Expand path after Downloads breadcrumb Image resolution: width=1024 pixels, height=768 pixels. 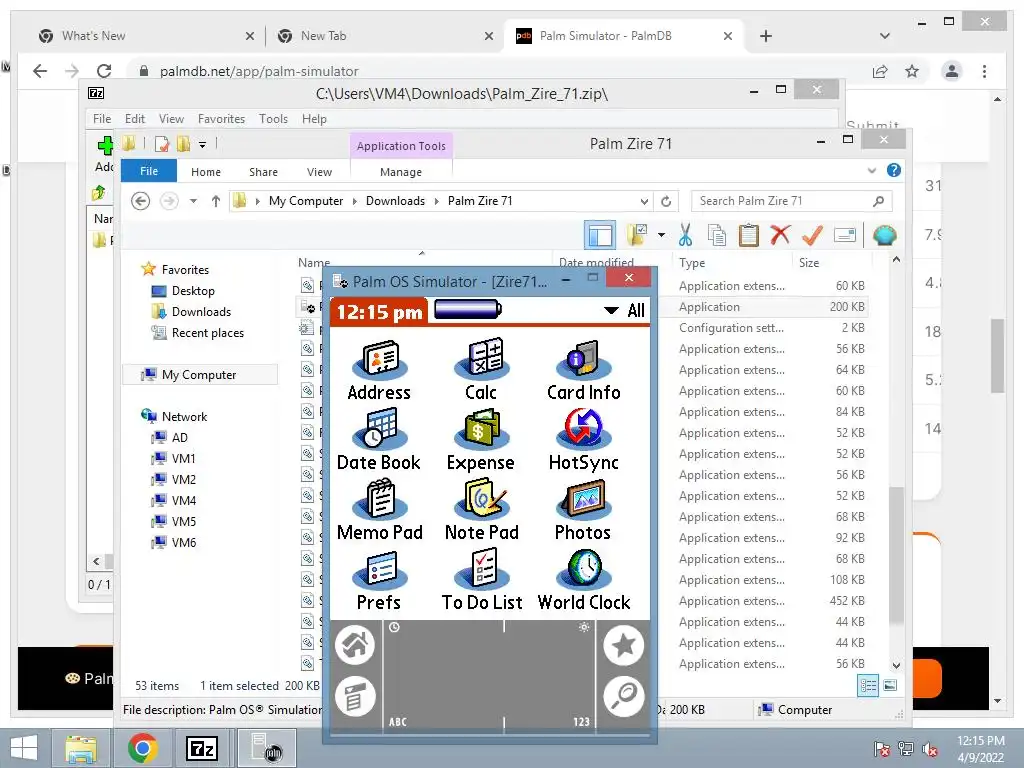point(437,201)
